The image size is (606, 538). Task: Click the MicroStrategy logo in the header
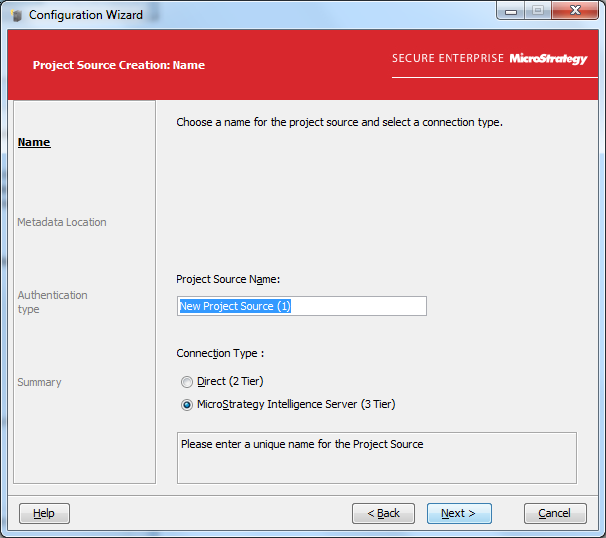[x=548, y=58]
